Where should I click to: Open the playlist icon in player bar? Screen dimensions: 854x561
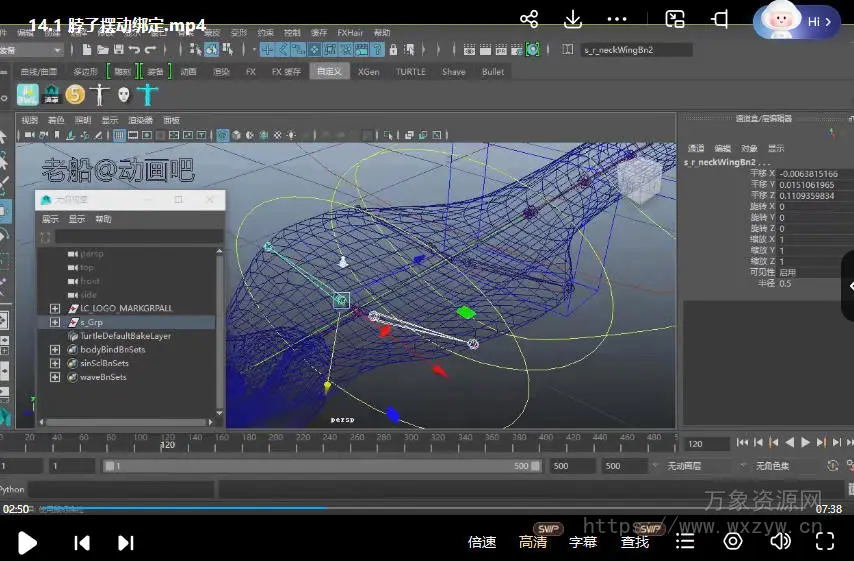point(685,541)
